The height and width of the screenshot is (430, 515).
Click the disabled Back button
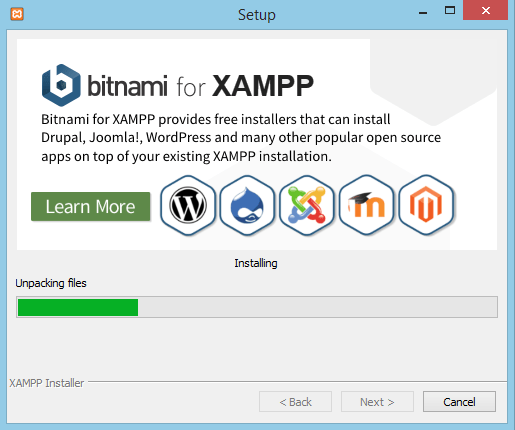[295, 402]
